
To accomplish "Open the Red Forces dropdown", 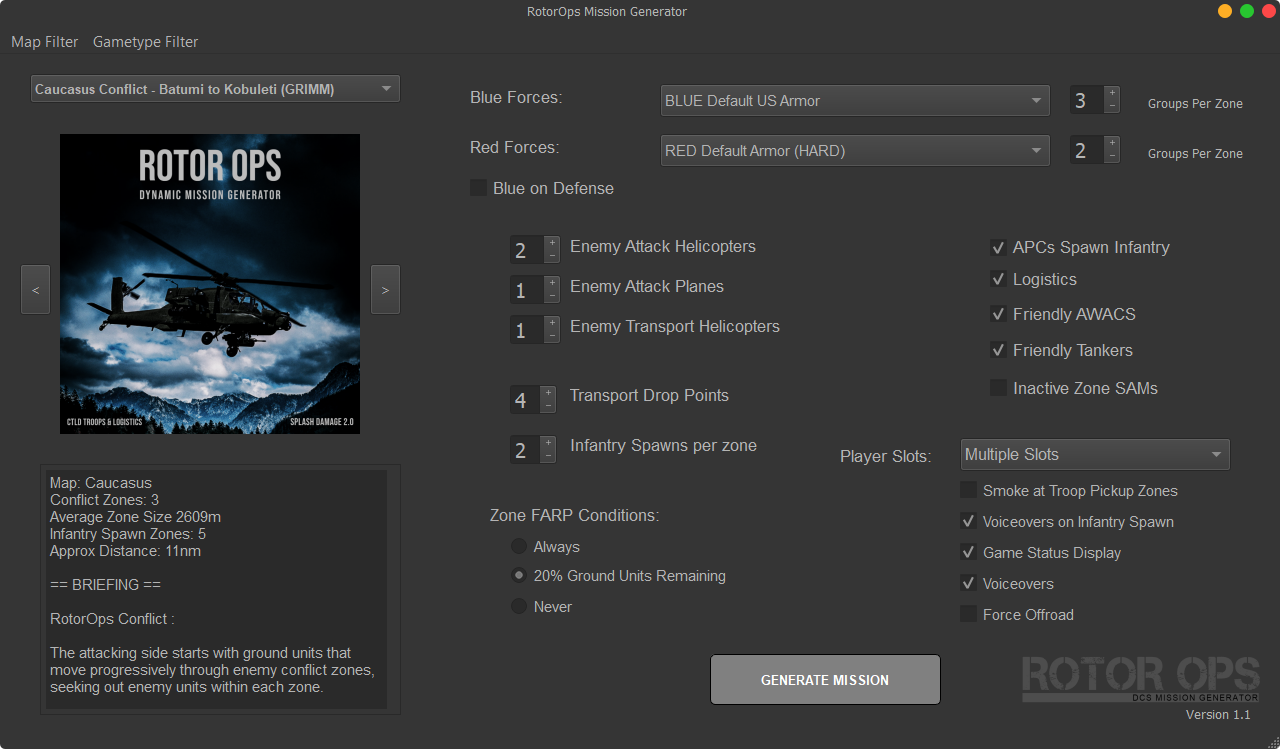I will point(855,151).
